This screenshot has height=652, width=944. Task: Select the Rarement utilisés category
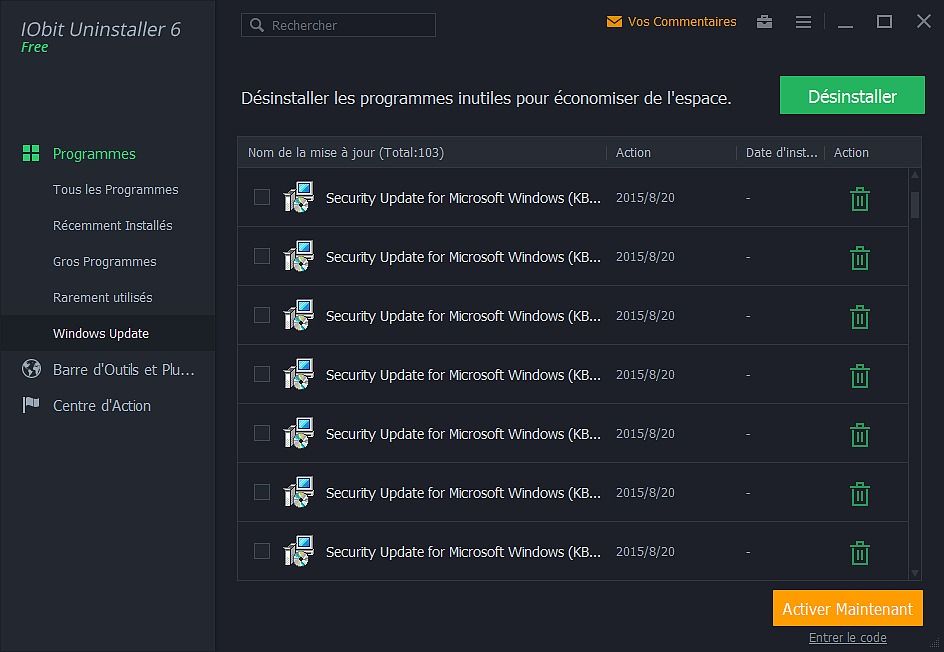click(102, 298)
